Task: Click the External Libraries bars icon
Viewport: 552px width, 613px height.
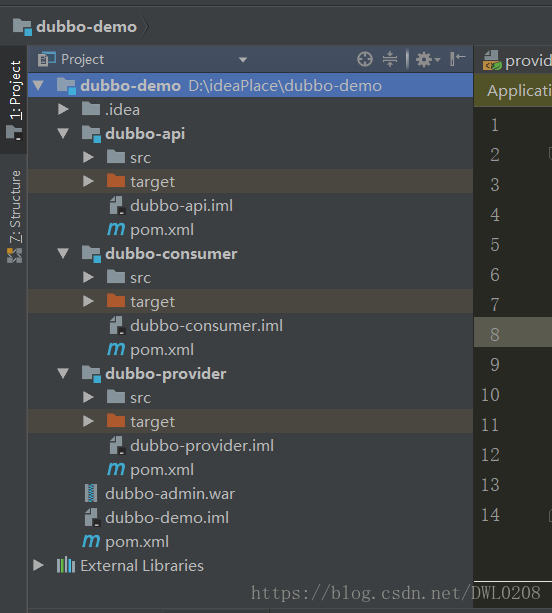Action: [66, 565]
